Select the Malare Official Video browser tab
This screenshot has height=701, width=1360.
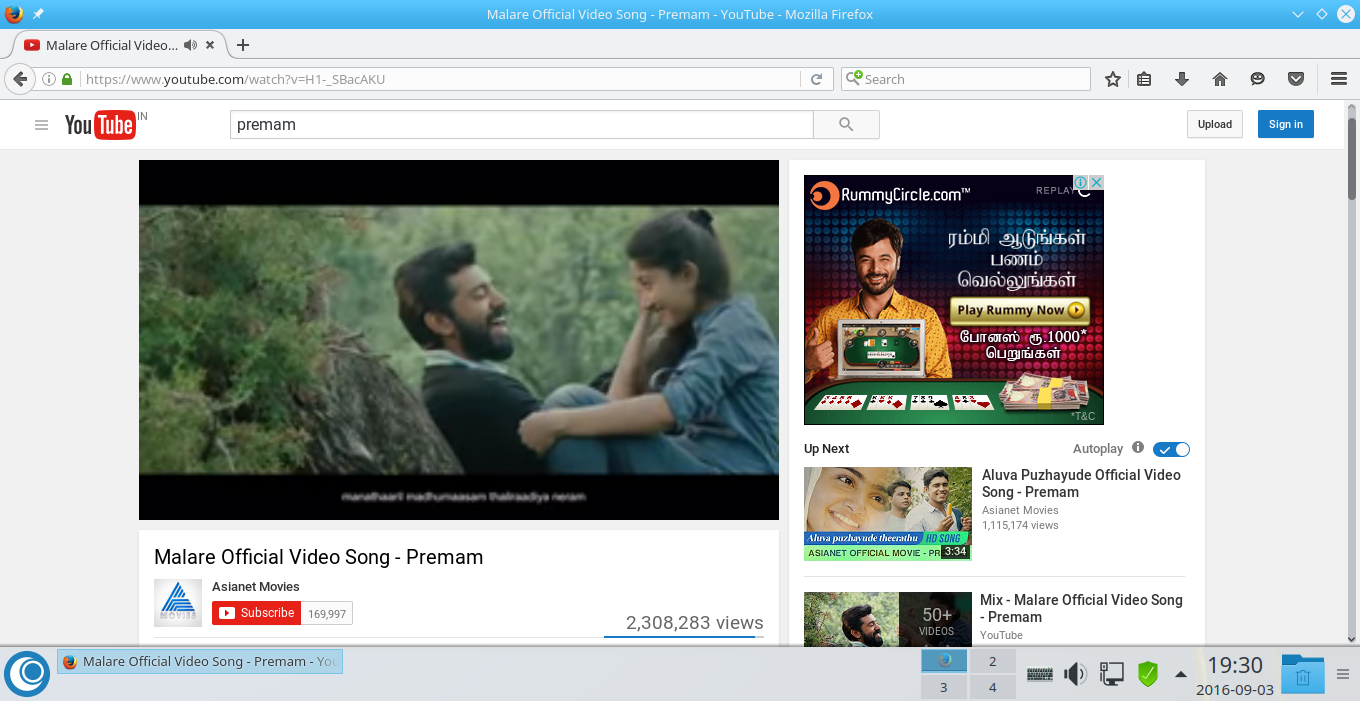point(112,45)
